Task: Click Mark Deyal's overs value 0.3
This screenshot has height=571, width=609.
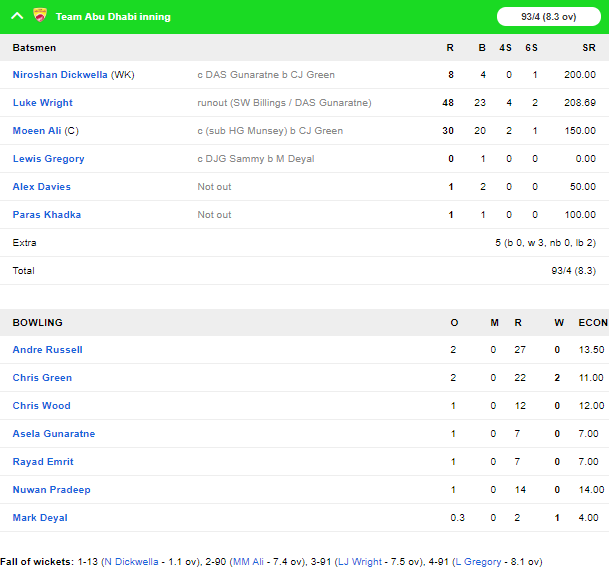Action: pyautogui.click(x=458, y=517)
